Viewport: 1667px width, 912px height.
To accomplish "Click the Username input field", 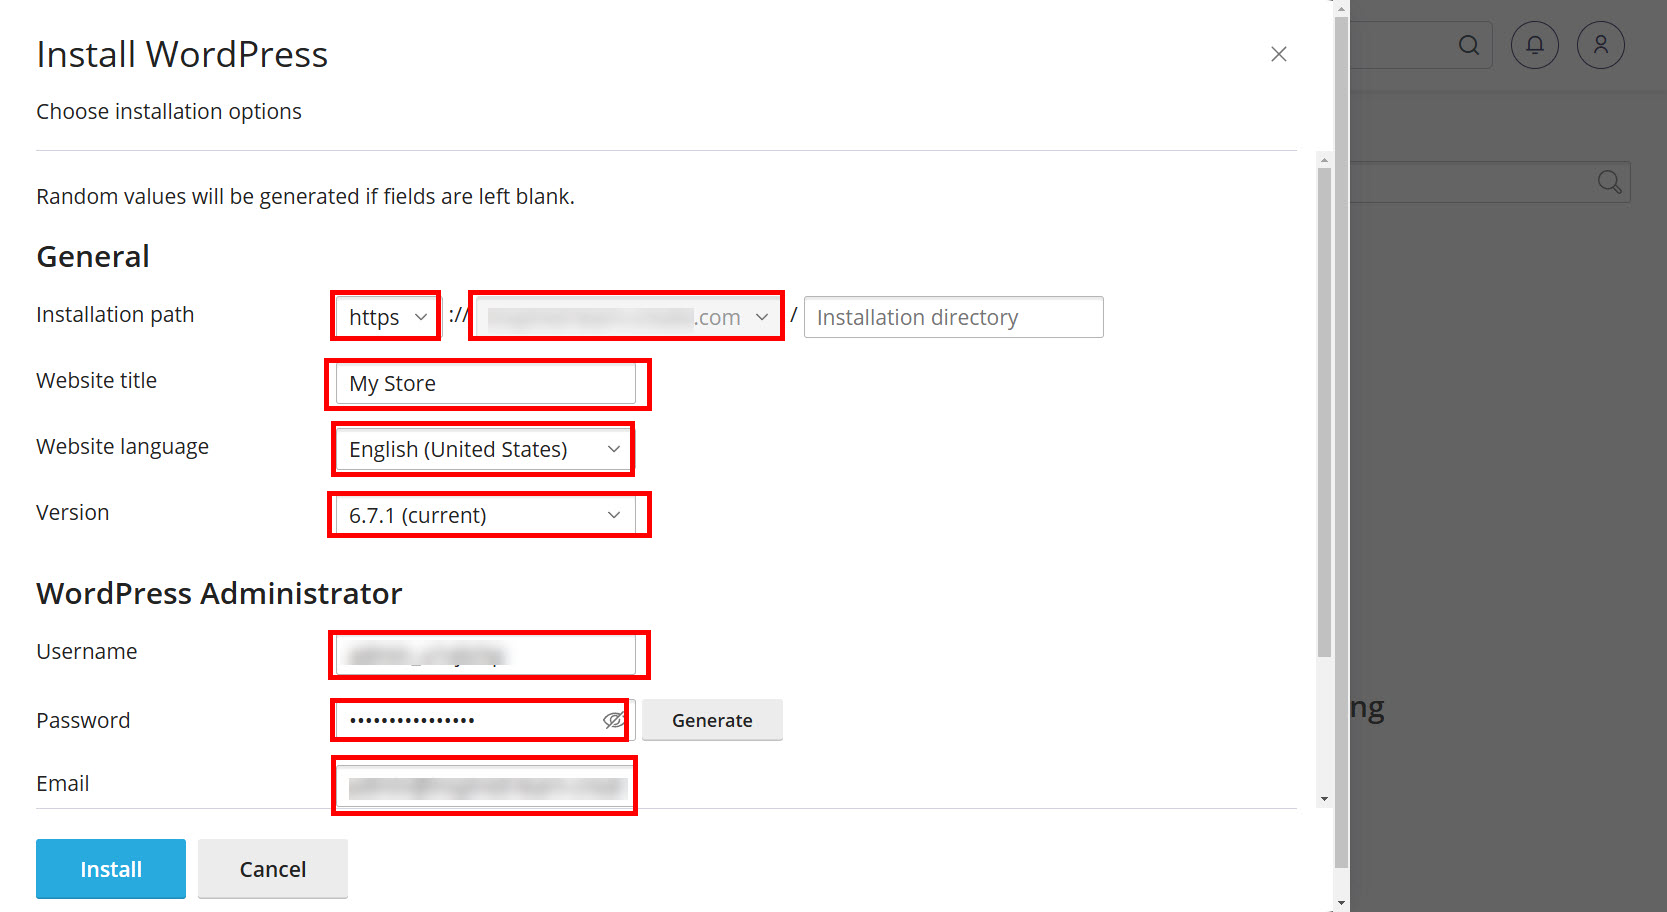I will (486, 654).
